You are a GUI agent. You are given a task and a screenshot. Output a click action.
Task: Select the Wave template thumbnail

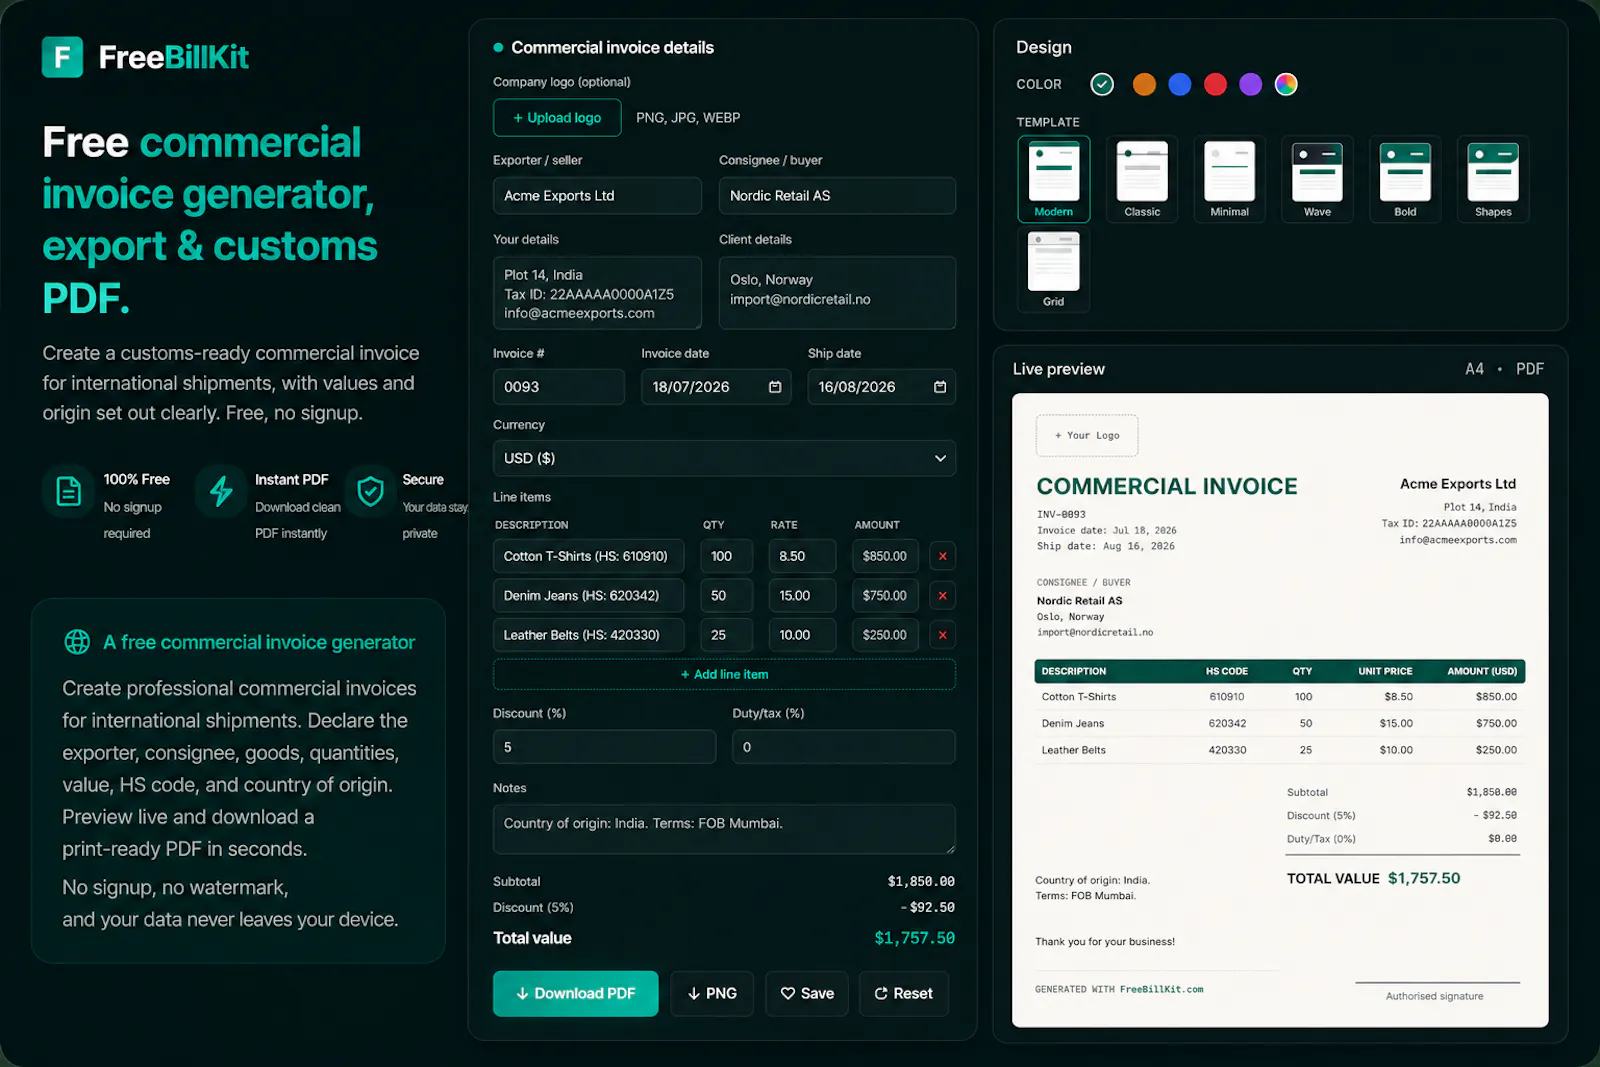click(1318, 179)
